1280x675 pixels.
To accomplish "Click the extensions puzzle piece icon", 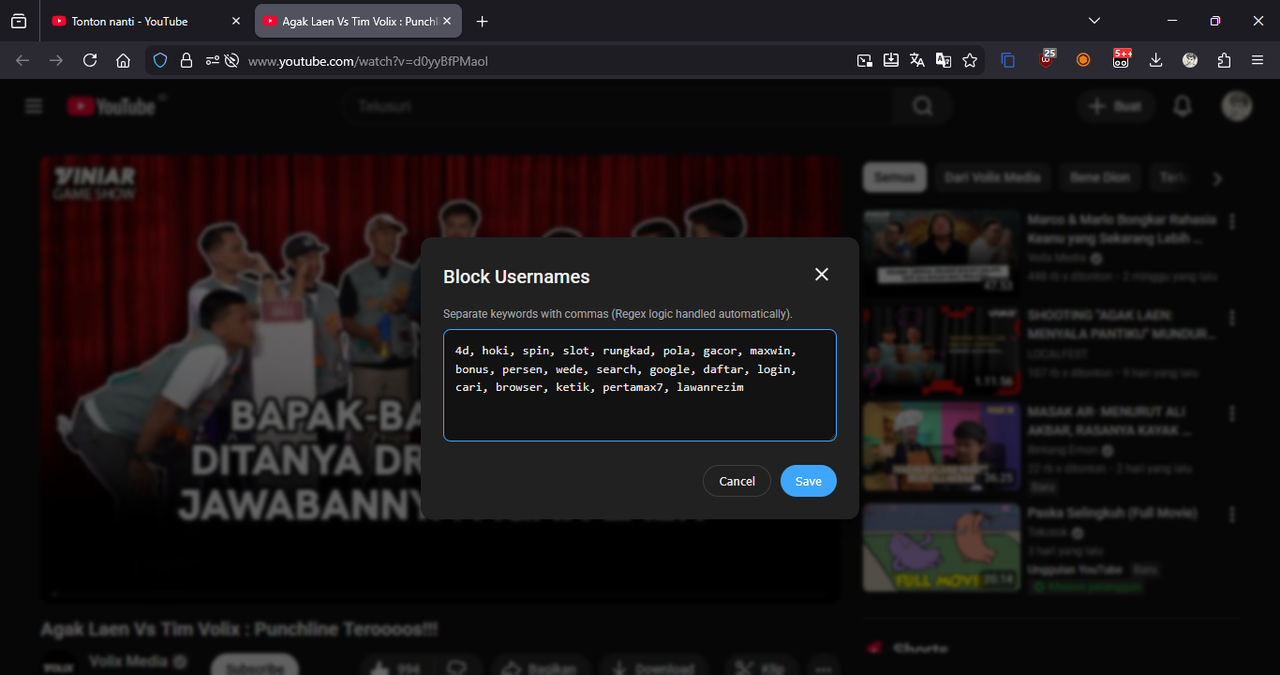I will click(x=1223, y=60).
